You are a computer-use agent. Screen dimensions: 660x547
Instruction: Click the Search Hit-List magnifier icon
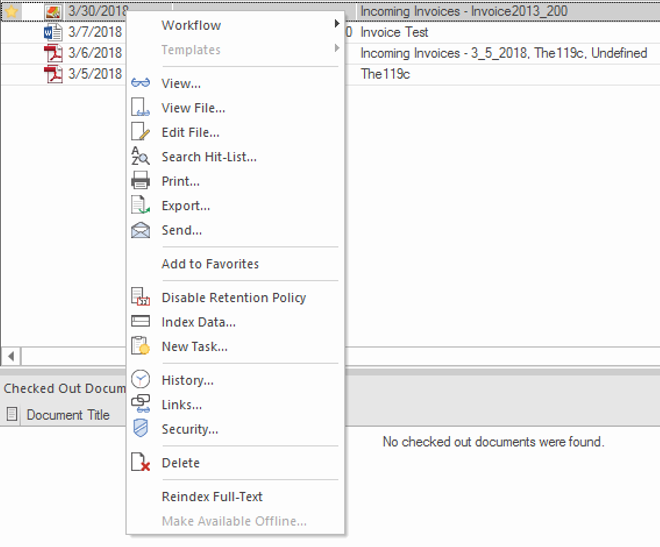140,156
